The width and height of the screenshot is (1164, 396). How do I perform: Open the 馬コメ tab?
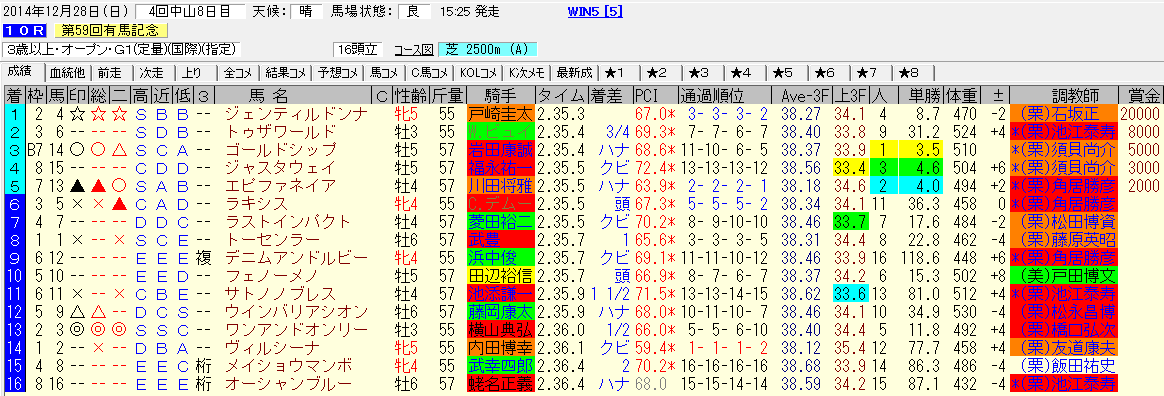point(386,73)
